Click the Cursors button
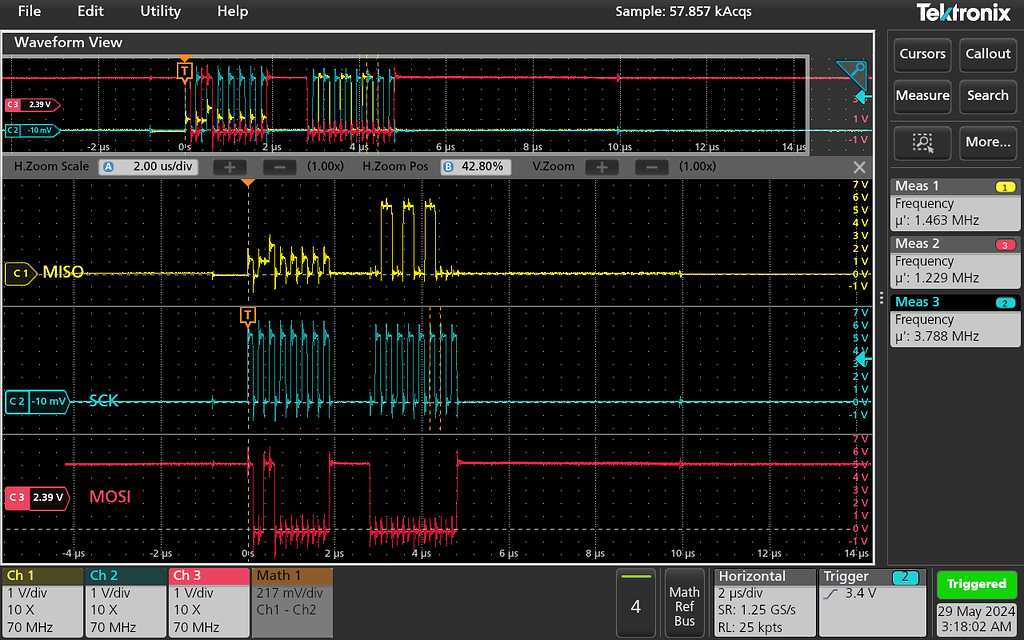 click(x=922, y=54)
